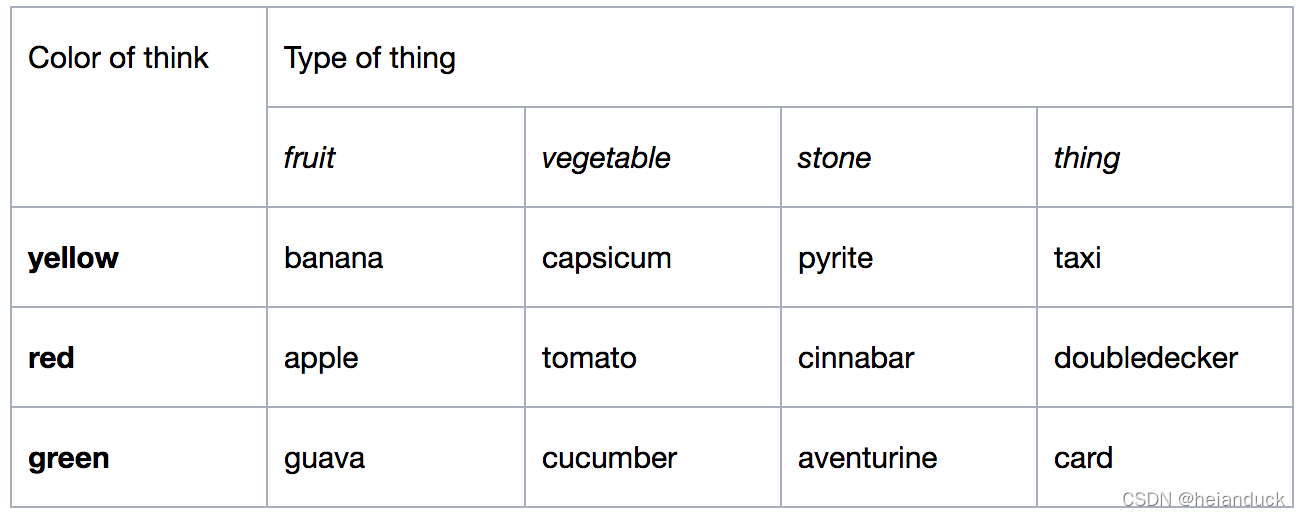Image resolution: width=1300 pixels, height=516 pixels.
Task: Select the 'stone' column header
Action: [x=909, y=157]
